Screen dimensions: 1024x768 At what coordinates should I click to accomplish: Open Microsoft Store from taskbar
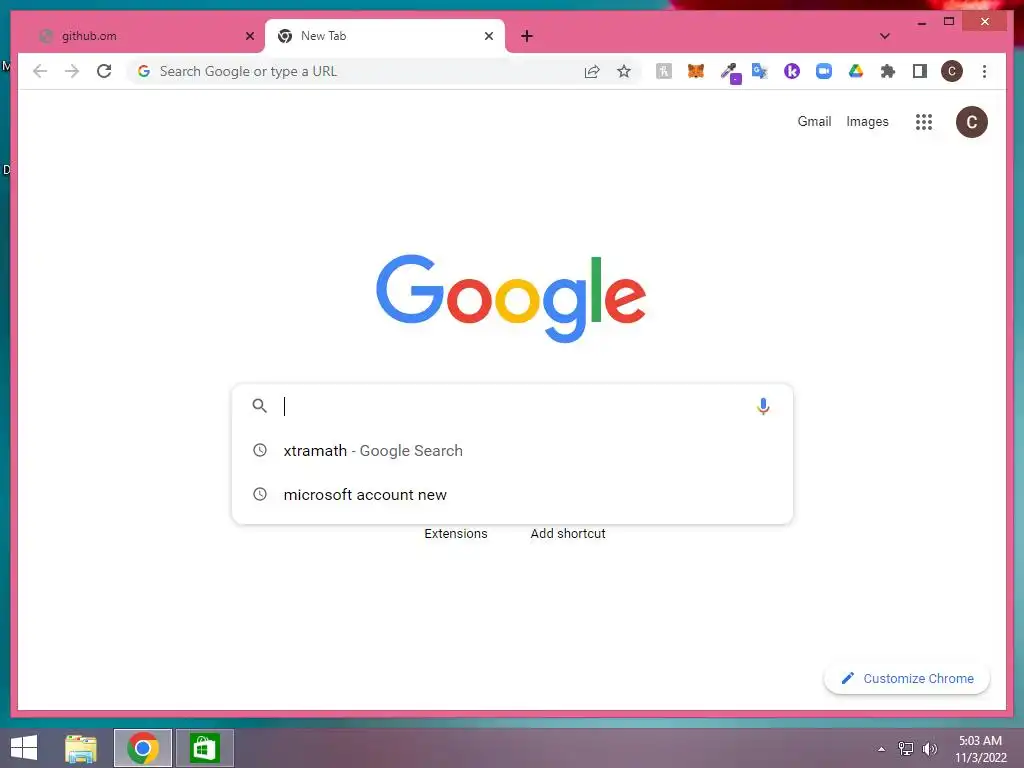[204, 748]
